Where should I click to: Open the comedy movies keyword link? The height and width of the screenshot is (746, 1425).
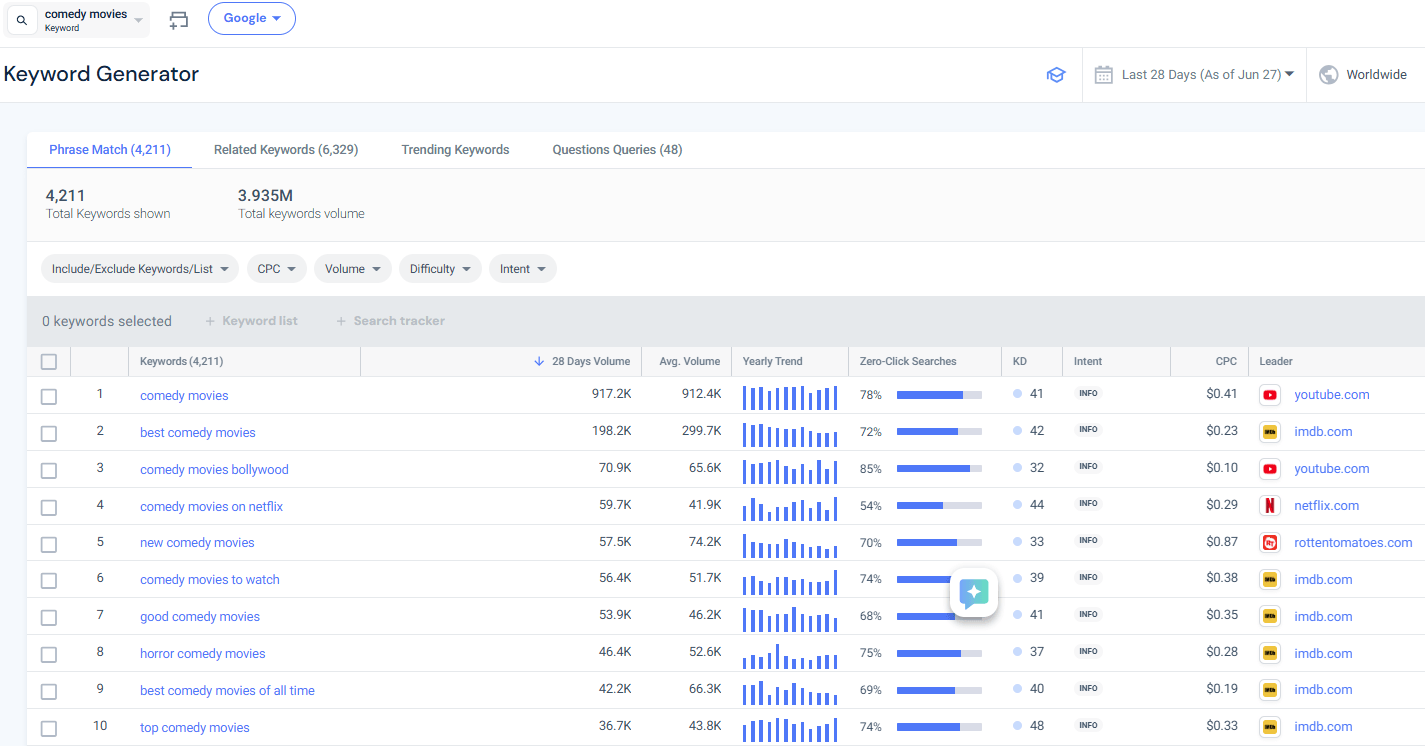tap(184, 396)
